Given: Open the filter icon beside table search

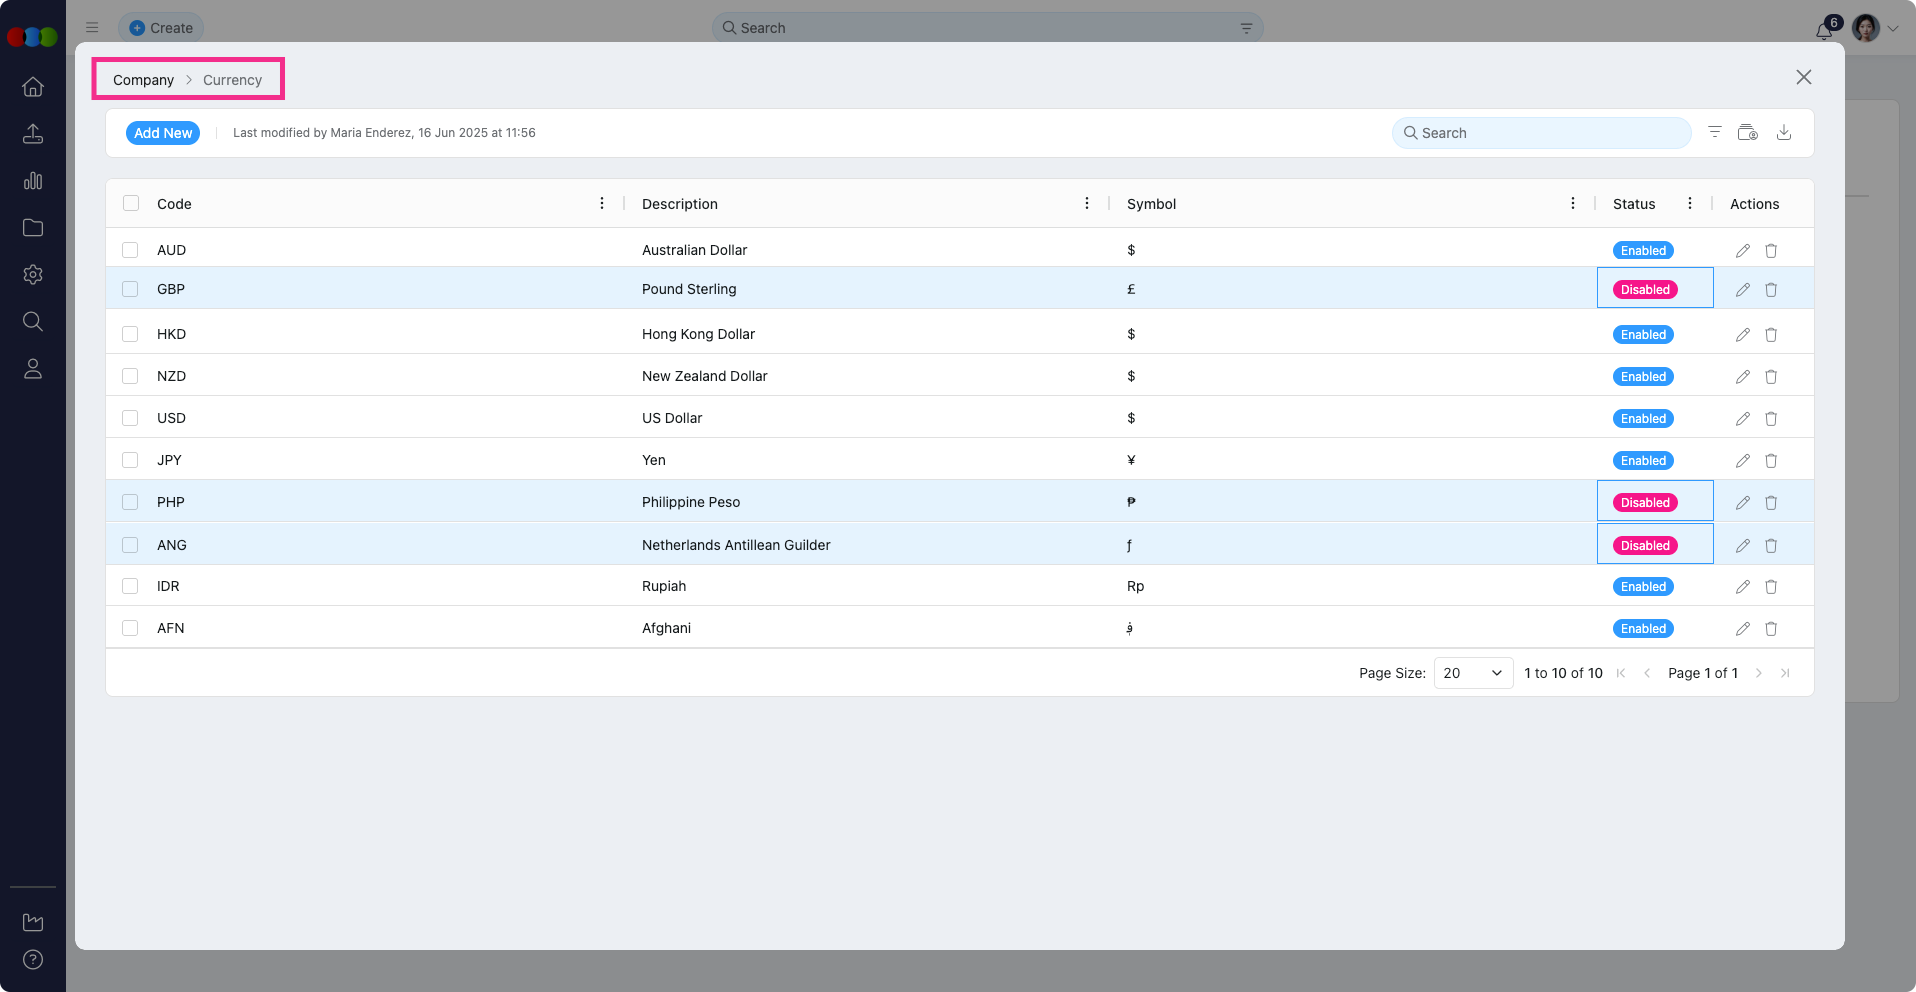Looking at the screenshot, I should pos(1714,133).
